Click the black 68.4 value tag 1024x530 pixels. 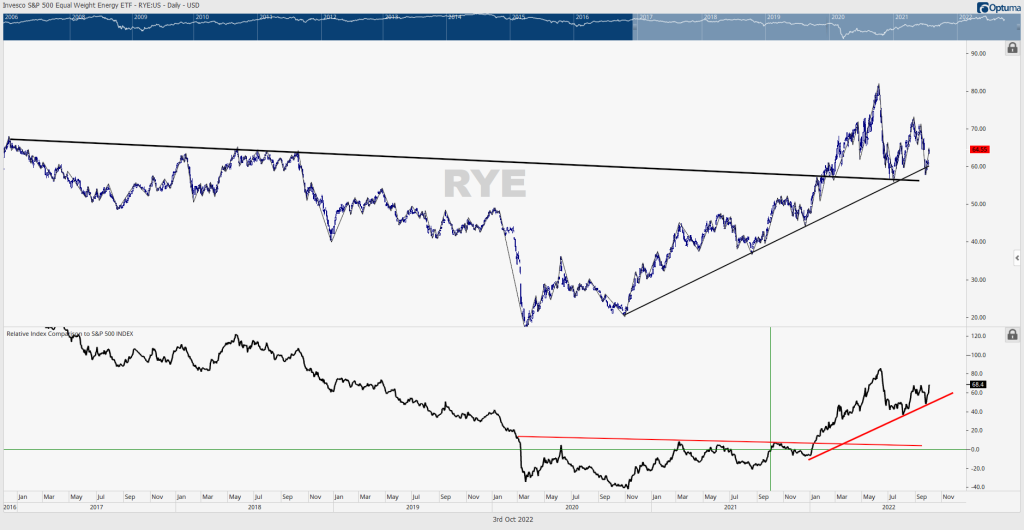[x=978, y=384]
